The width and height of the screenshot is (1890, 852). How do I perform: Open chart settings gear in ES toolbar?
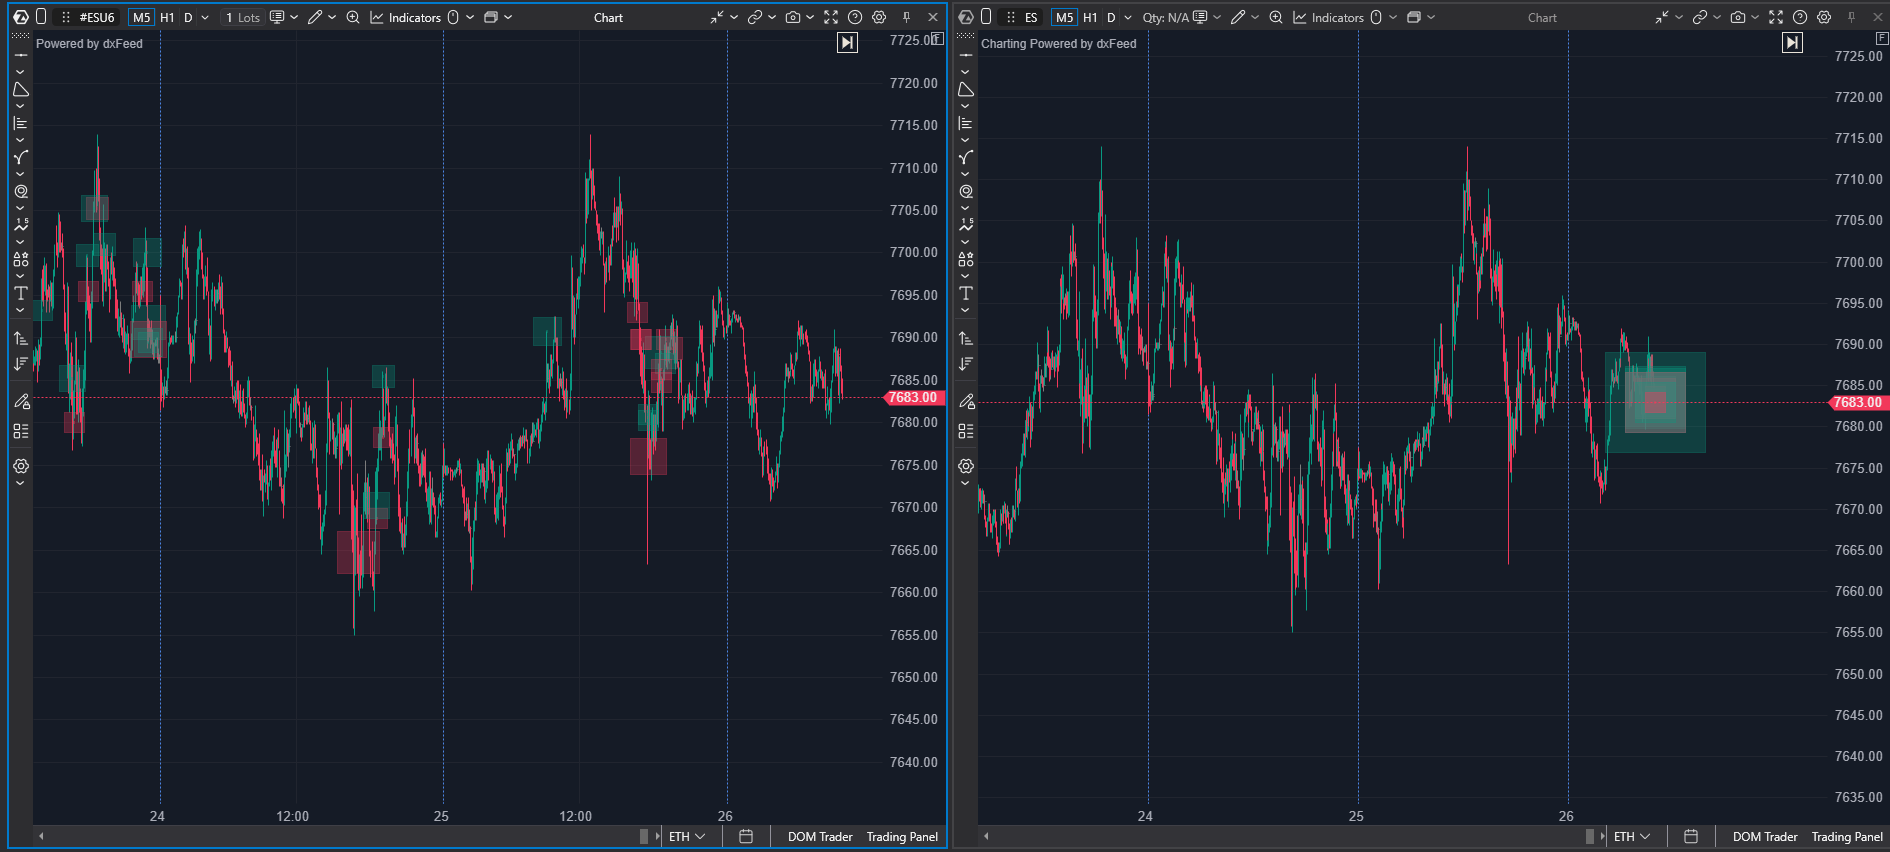[x=1824, y=17]
